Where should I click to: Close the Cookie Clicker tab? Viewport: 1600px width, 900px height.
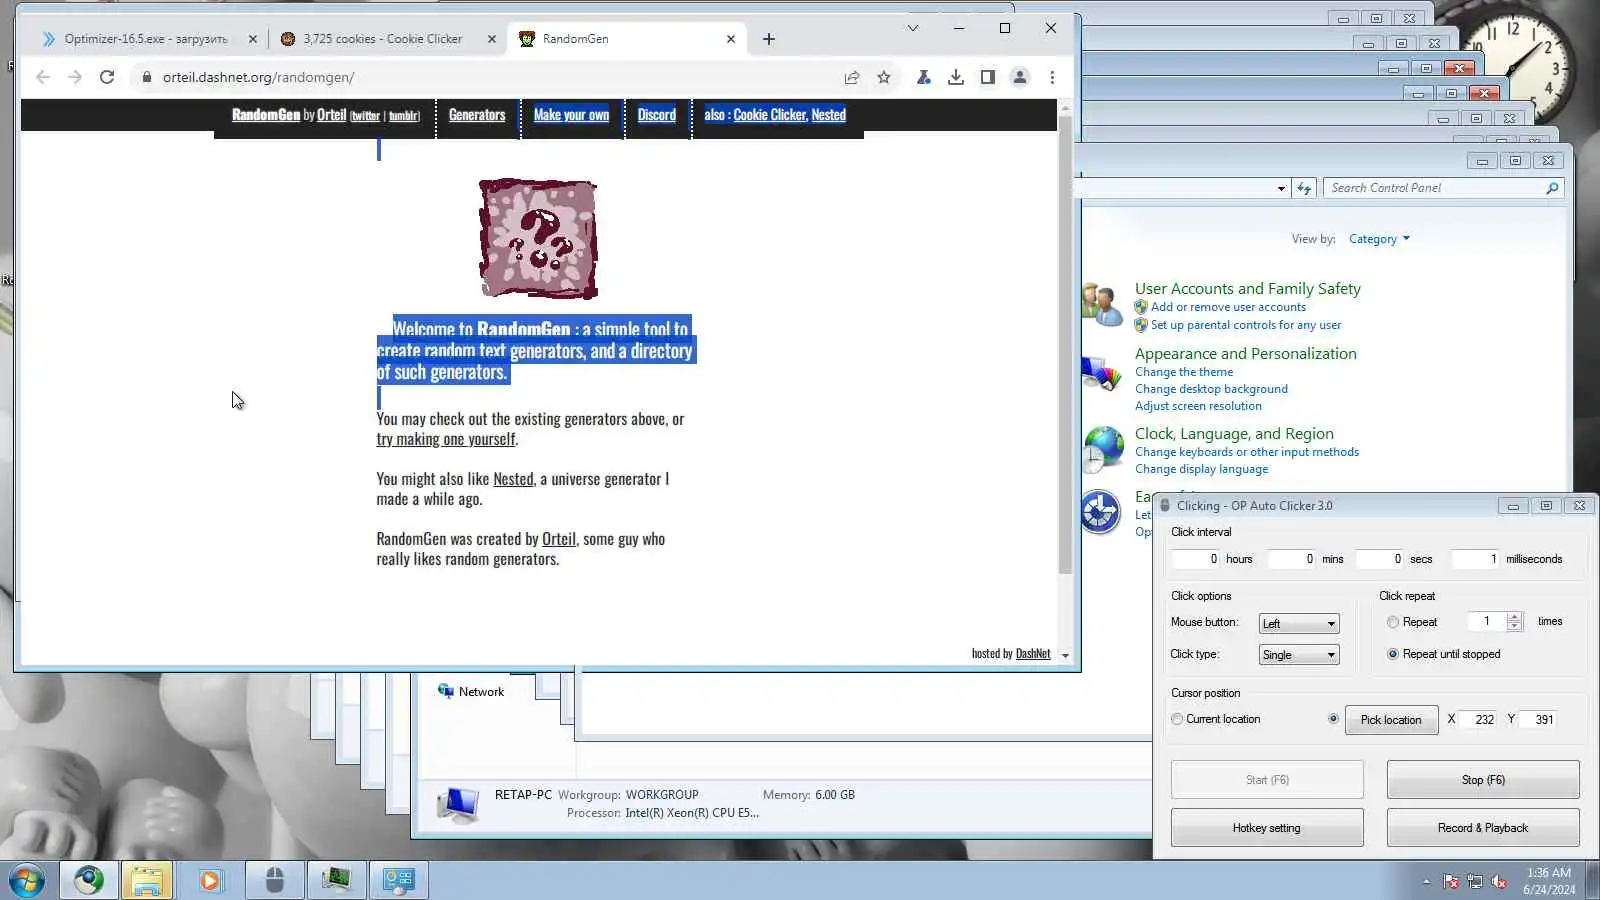[492, 39]
